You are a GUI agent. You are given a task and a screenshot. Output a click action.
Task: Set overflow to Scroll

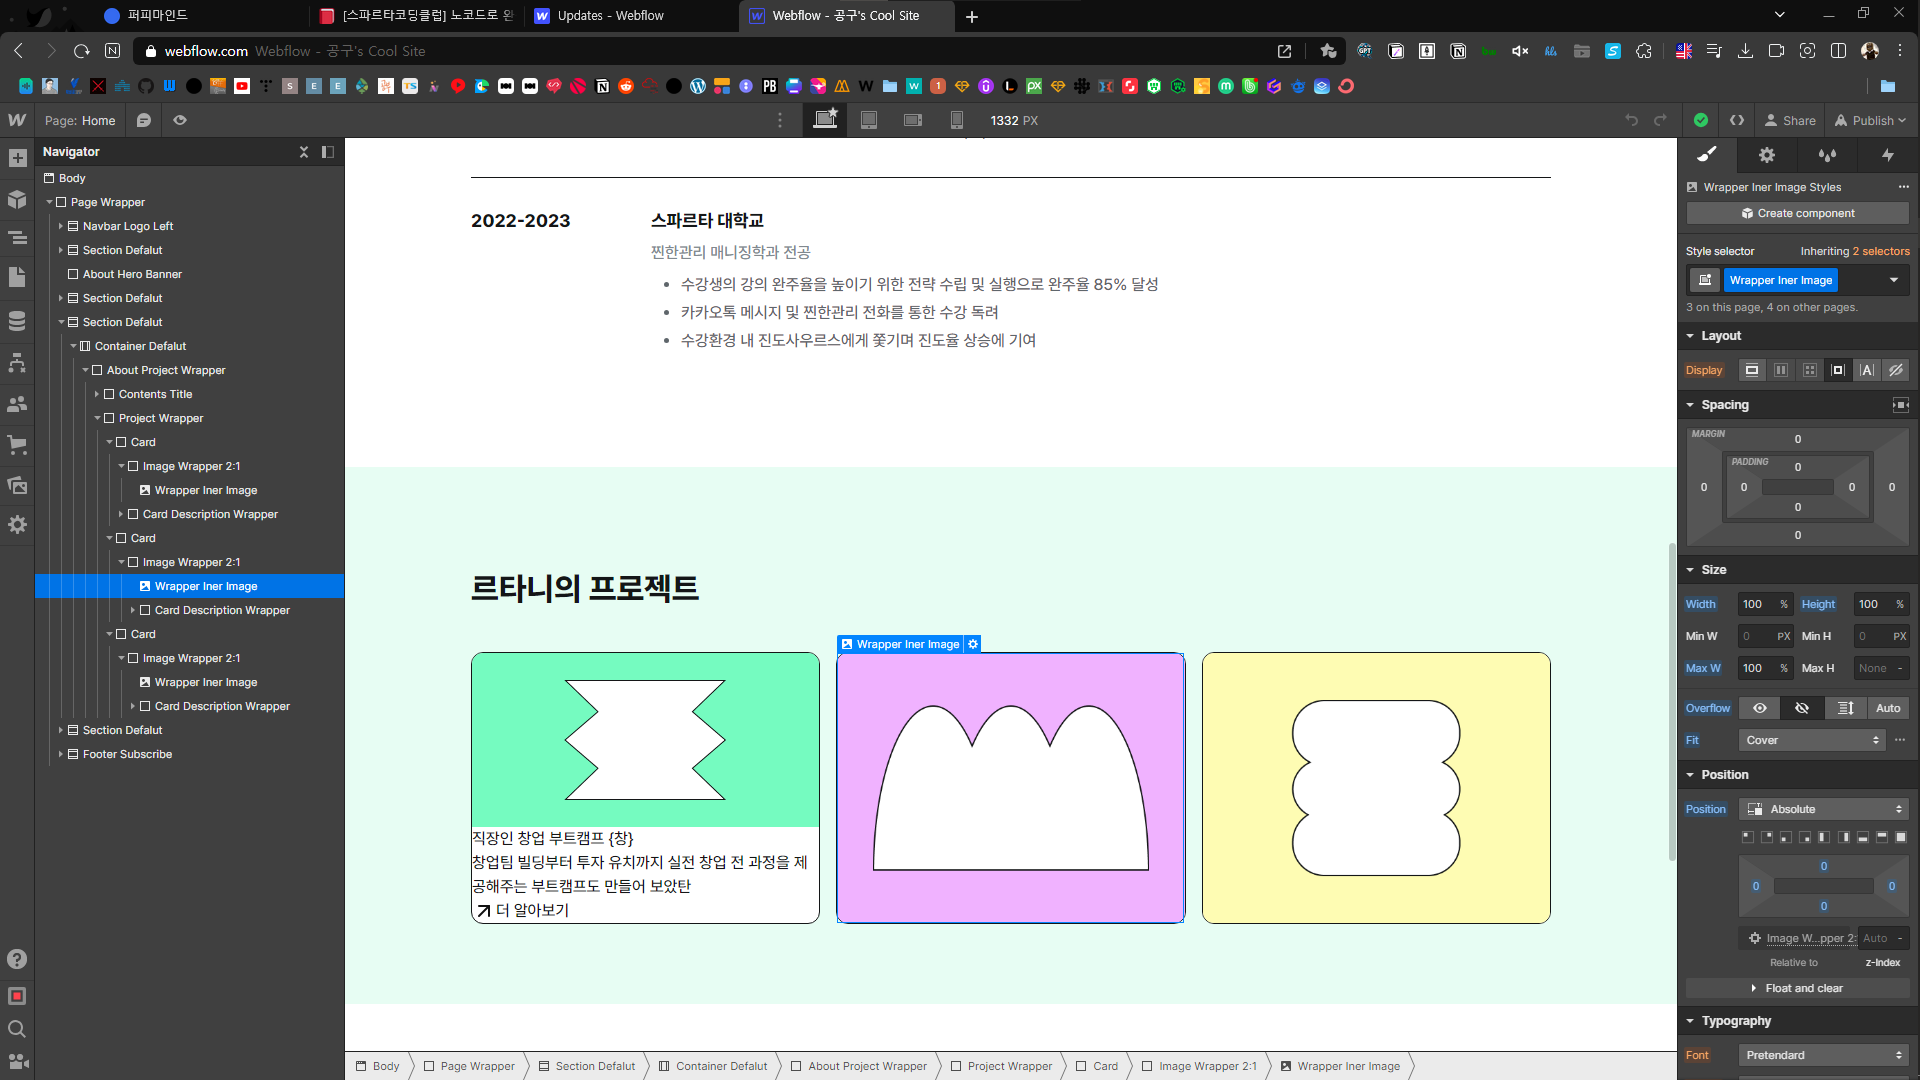point(1846,708)
